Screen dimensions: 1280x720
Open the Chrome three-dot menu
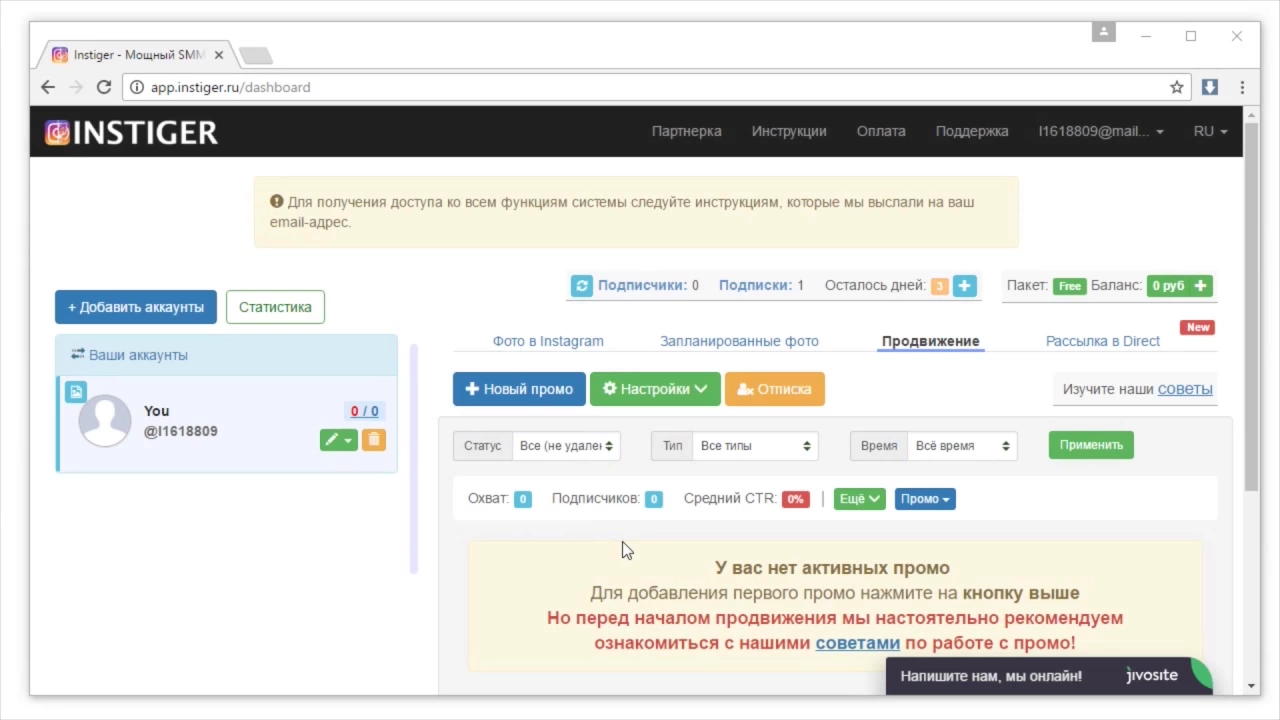[1242, 87]
